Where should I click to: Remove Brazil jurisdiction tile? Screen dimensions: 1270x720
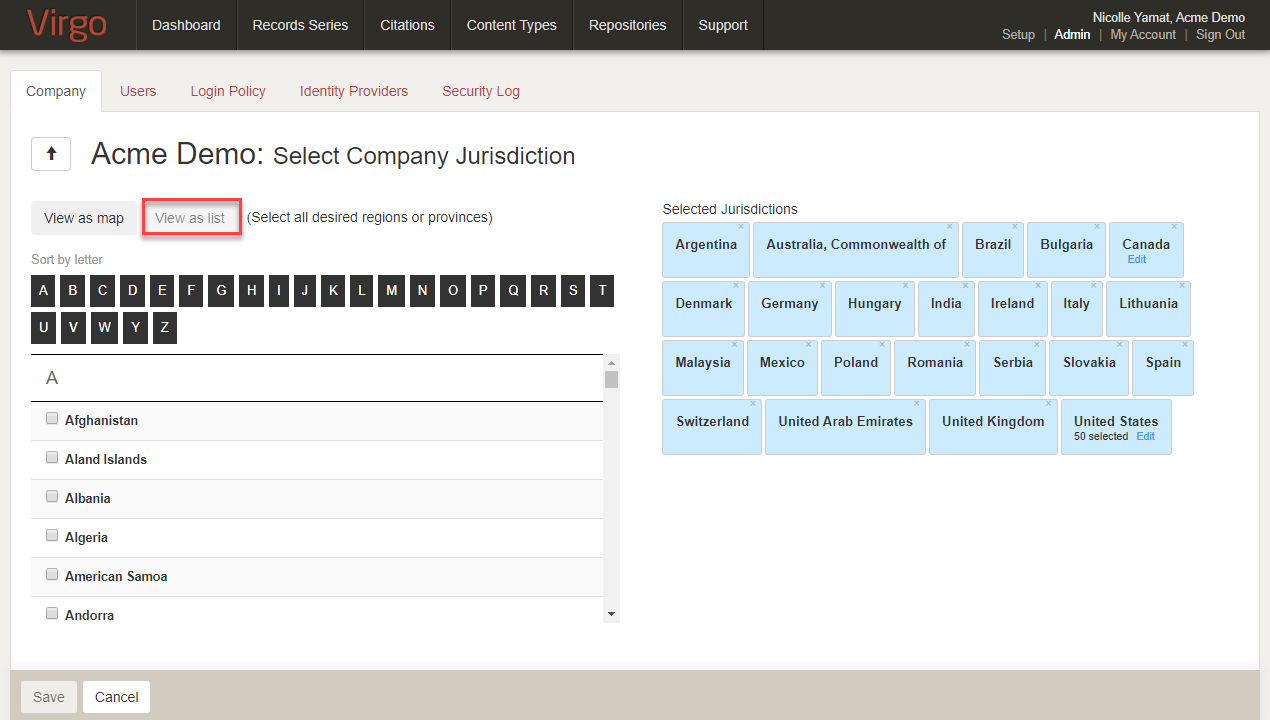tap(1015, 227)
